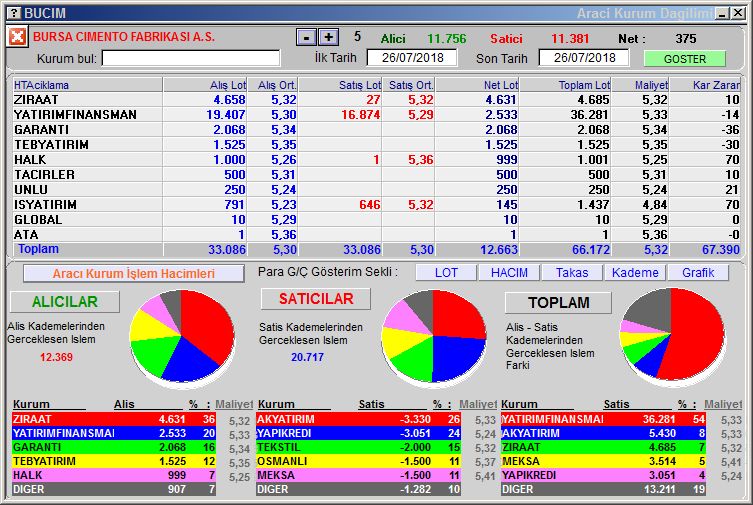The image size is (753, 505).
Task: Select the UNLU row
Action: [x=376, y=190]
